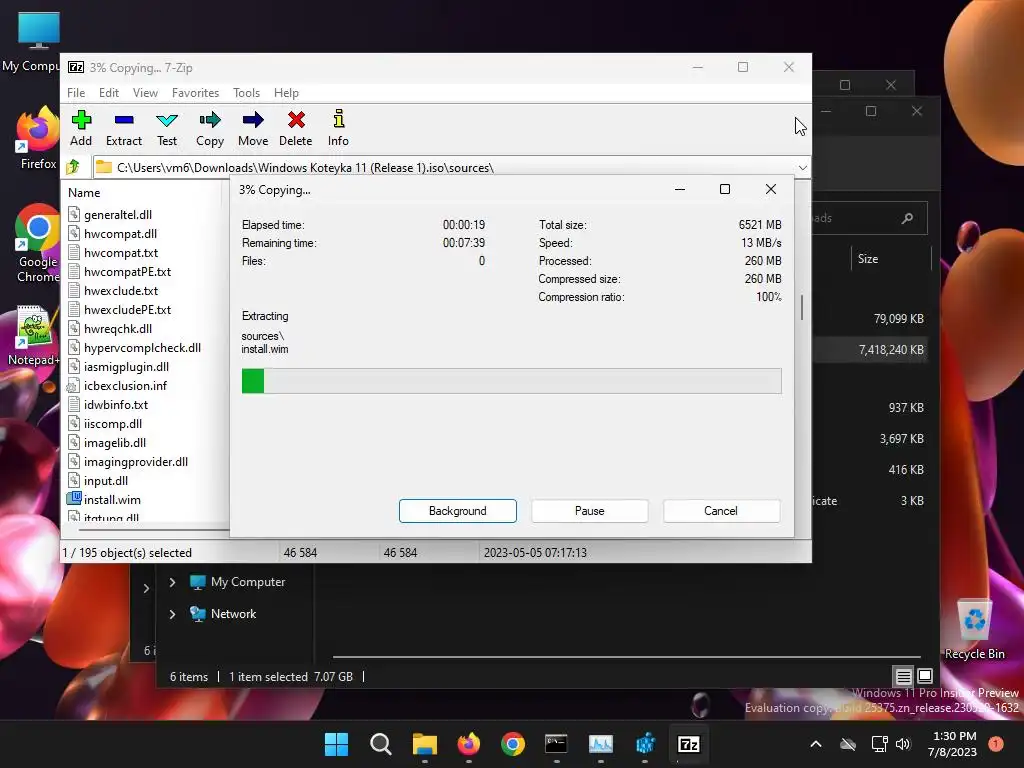1024x768 pixels.
Task: Pause the copying operation
Action: [590, 511]
